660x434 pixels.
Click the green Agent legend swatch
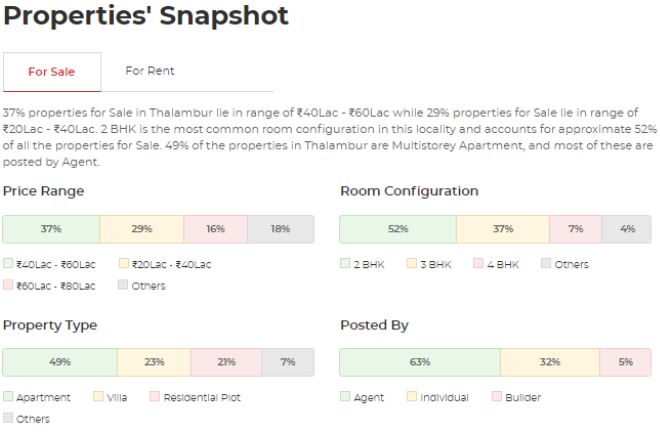tap(345, 397)
